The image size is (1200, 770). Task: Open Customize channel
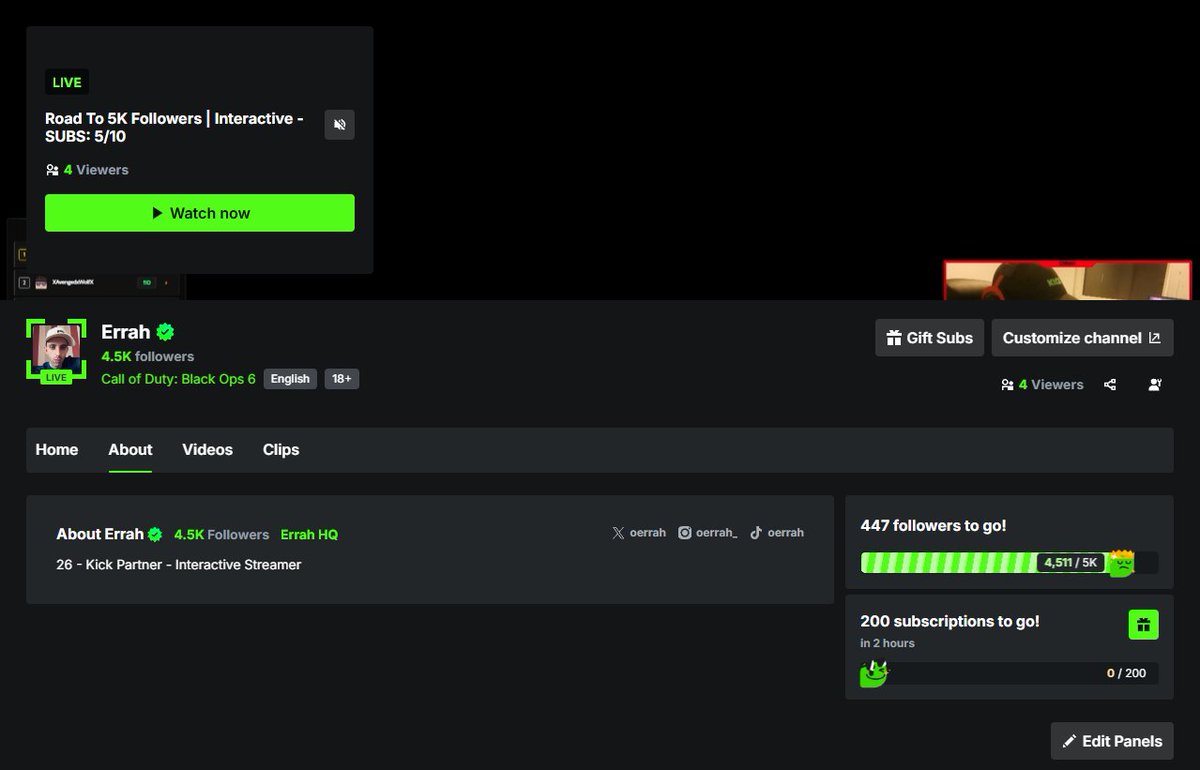tap(1082, 338)
